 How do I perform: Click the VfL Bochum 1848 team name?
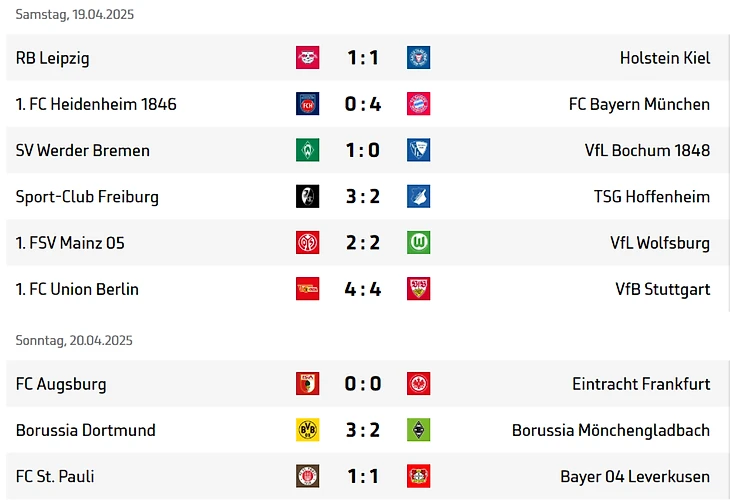647,150
